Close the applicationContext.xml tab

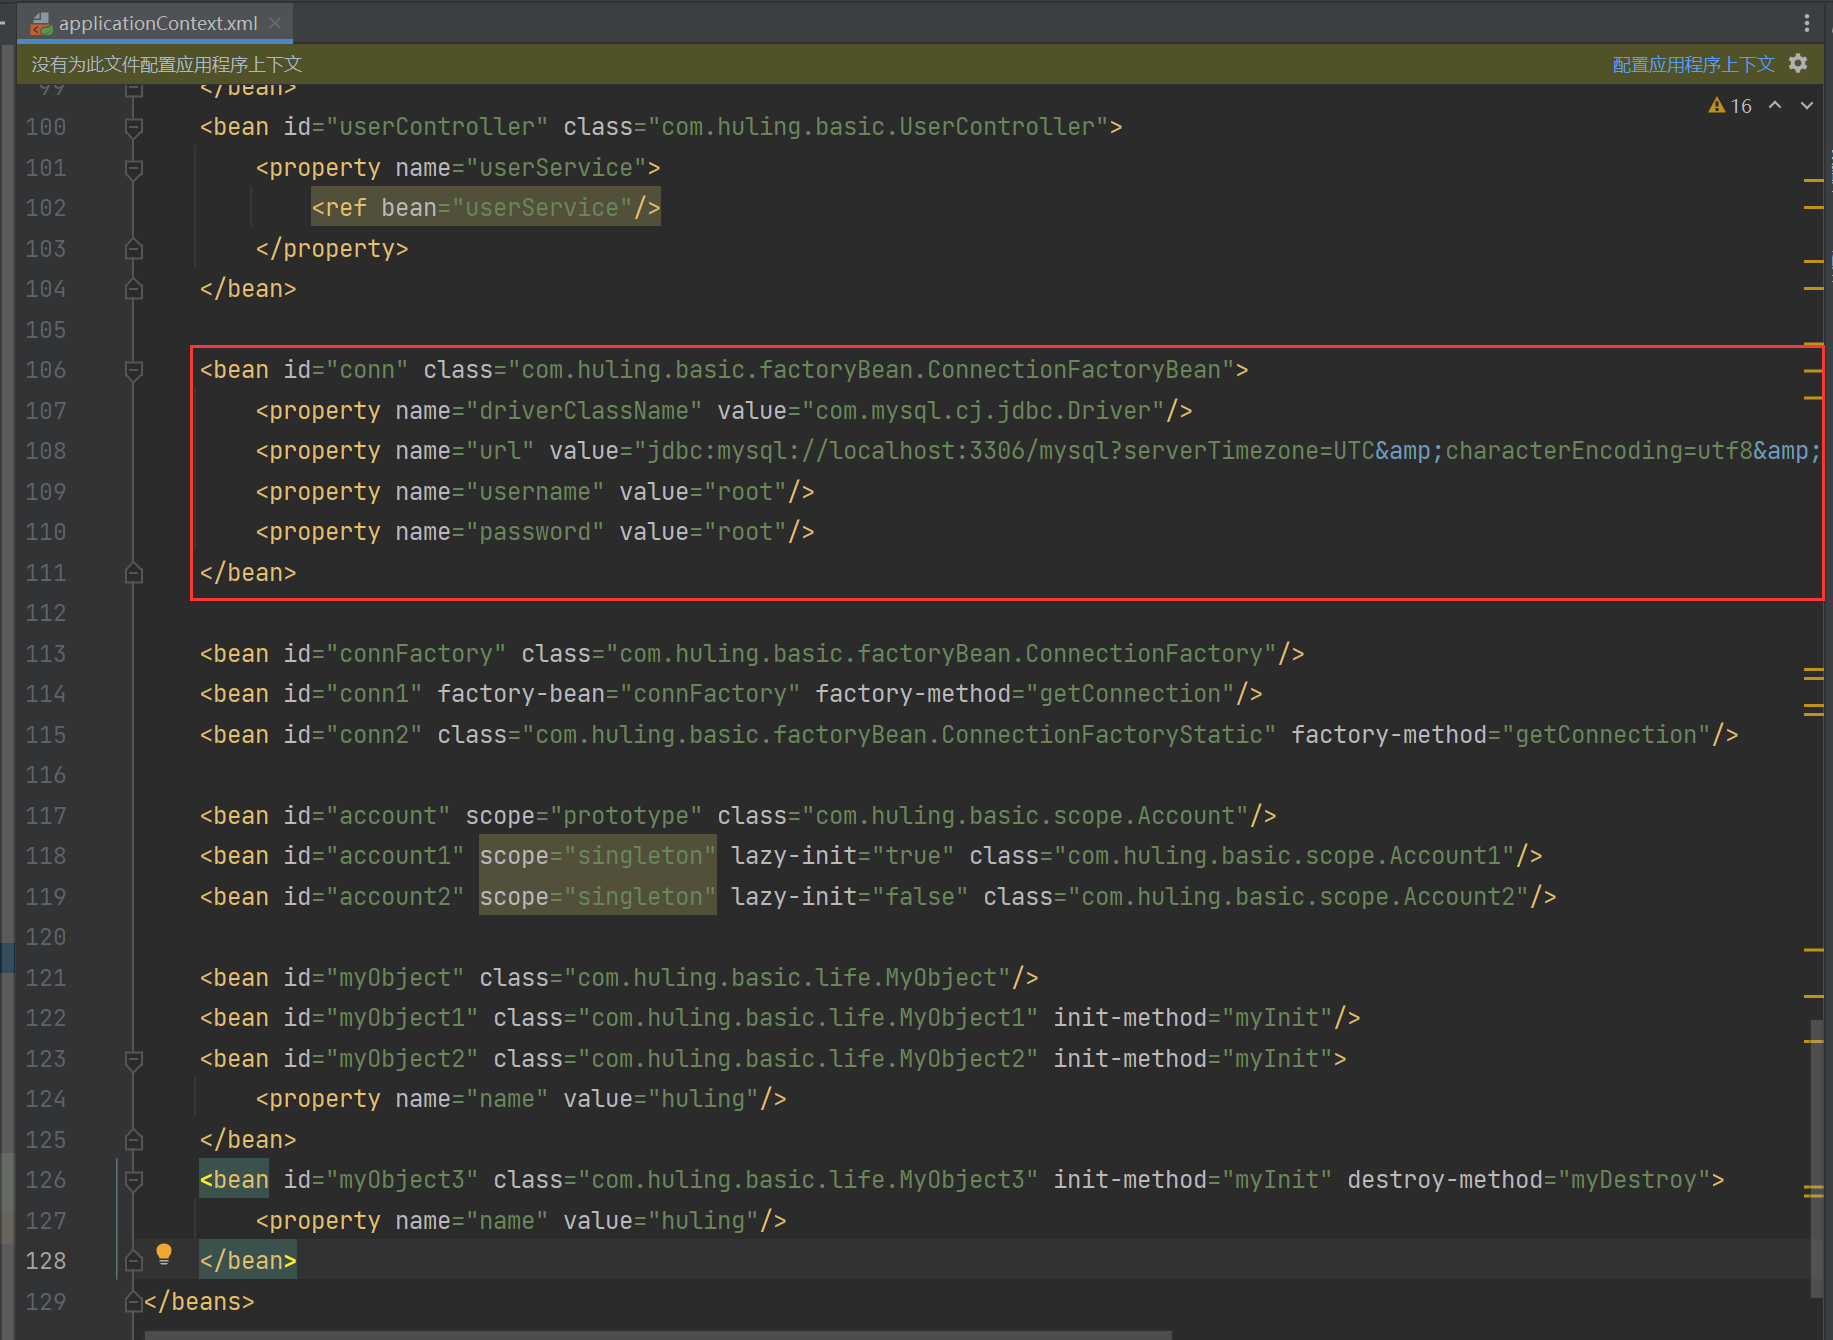click(x=275, y=22)
